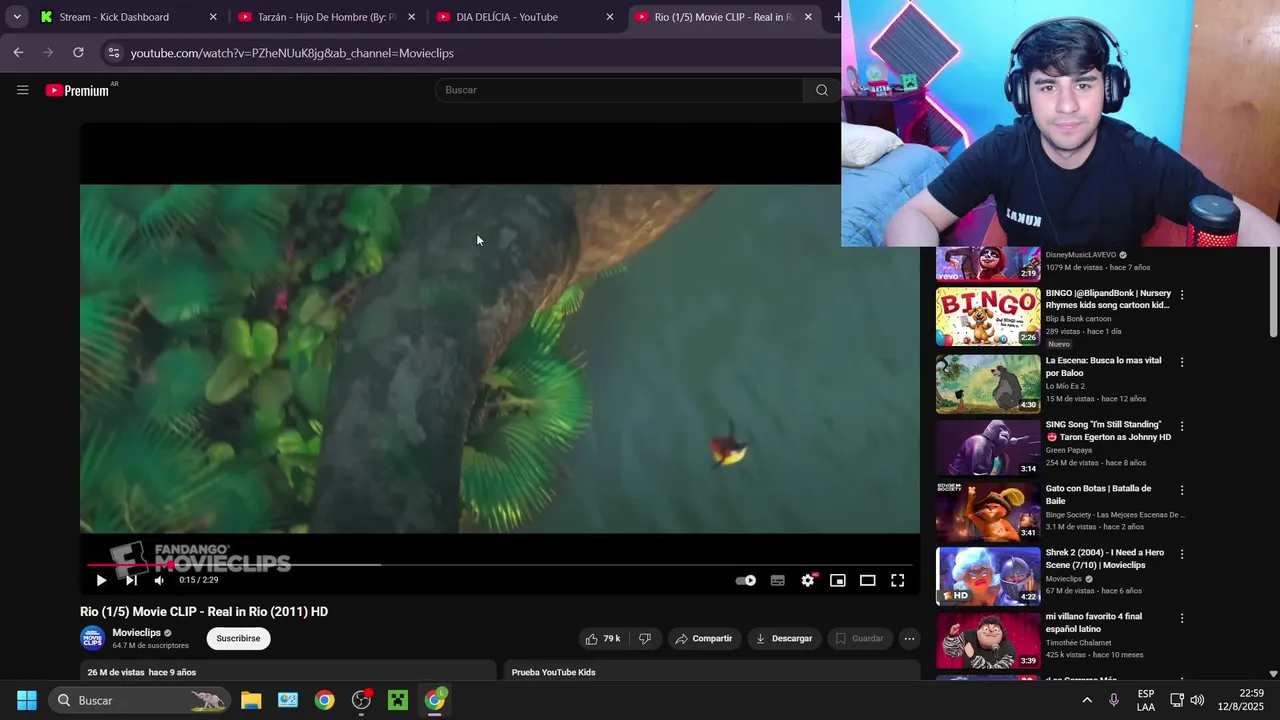View site information icon in address bar
This screenshot has width=1280, height=720.
(x=113, y=53)
